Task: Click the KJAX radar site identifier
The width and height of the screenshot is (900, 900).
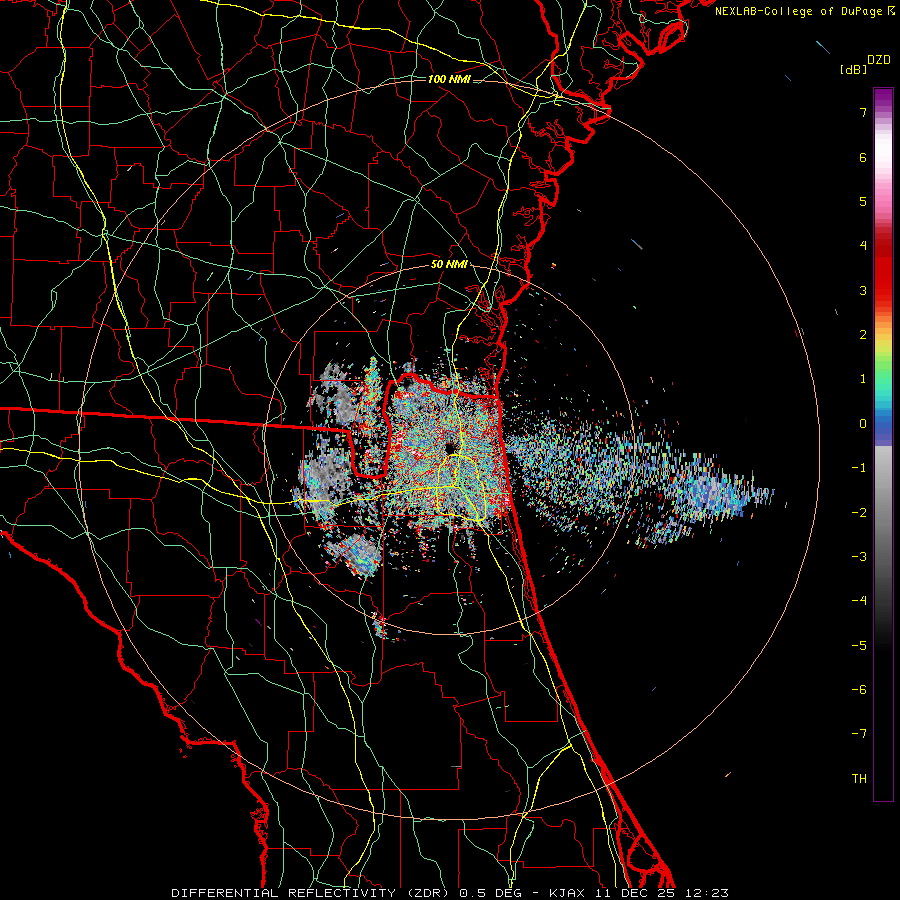Action: tap(567, 893)
